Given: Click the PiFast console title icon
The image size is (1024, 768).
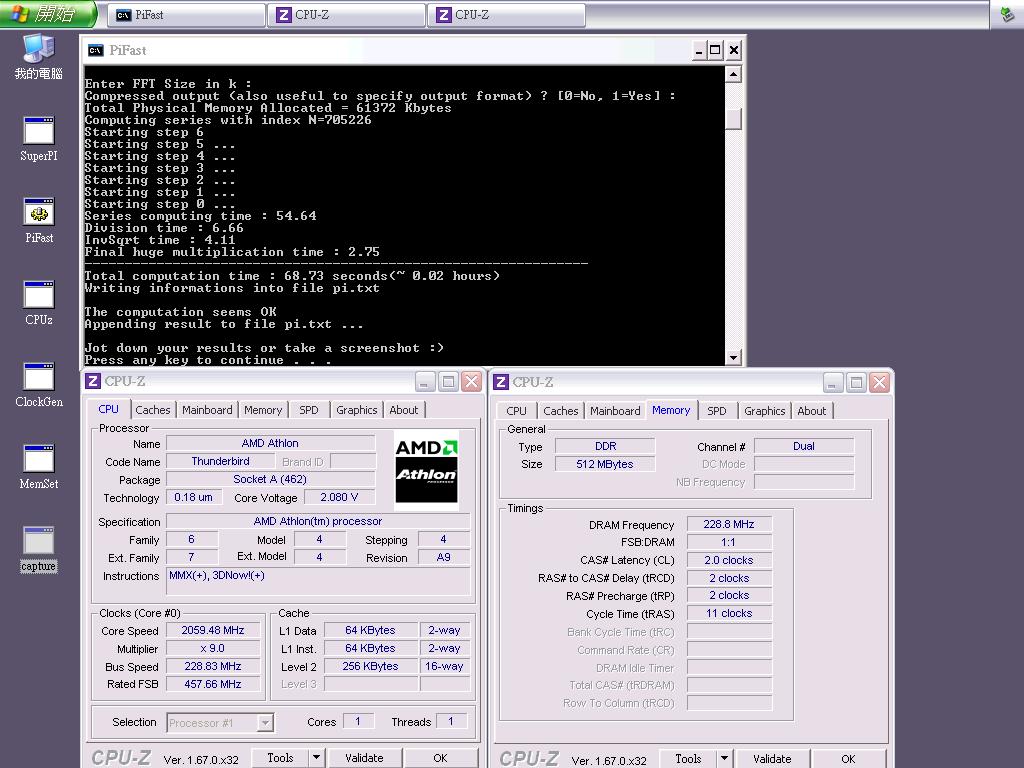Looking at the screenshot, I should [x=95, y=50].
